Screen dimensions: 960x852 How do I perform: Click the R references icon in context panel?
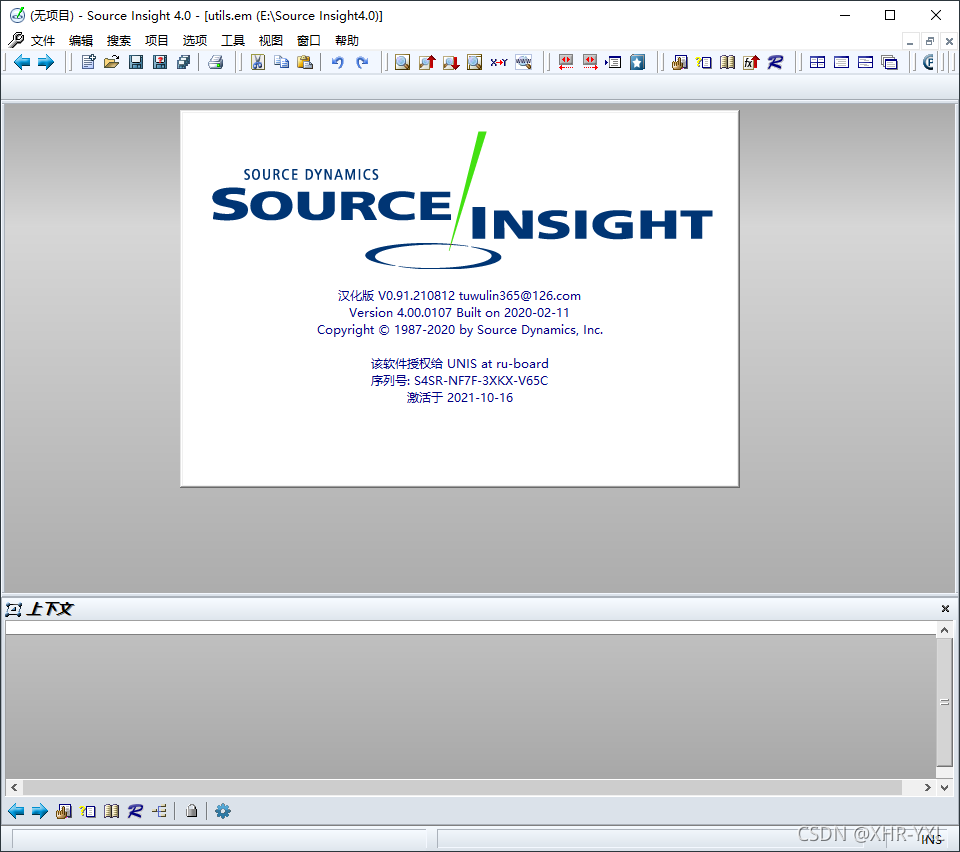pos(135,811)
